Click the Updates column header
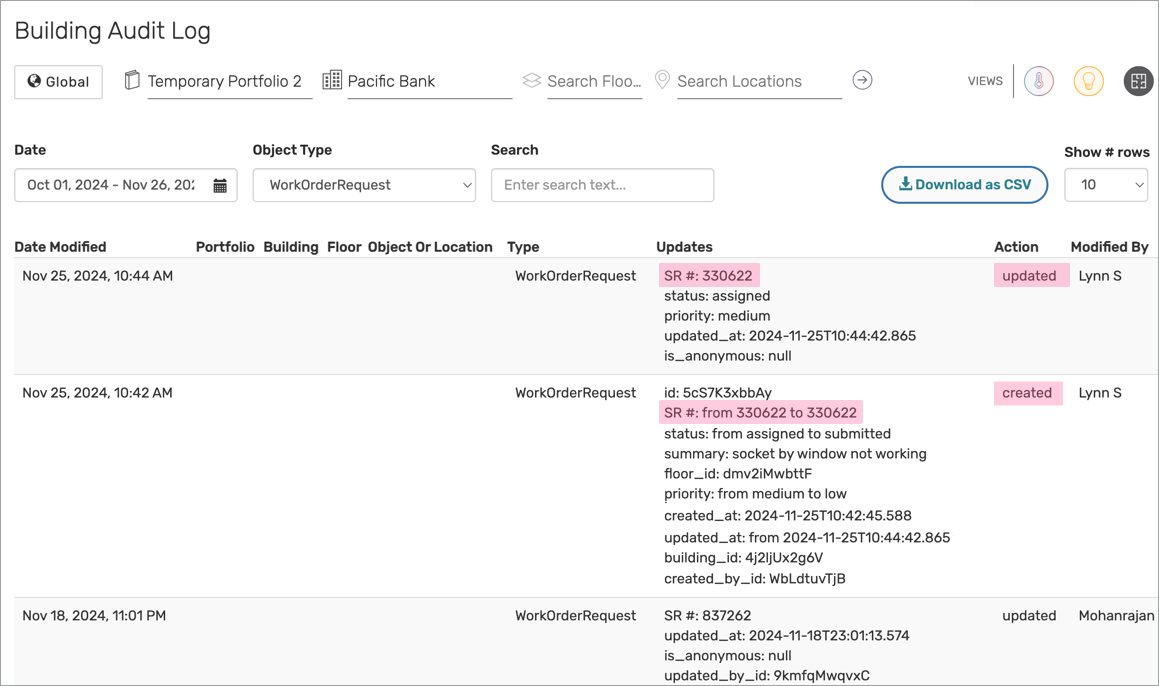1159x686 pixels. [x=684, y=247]
